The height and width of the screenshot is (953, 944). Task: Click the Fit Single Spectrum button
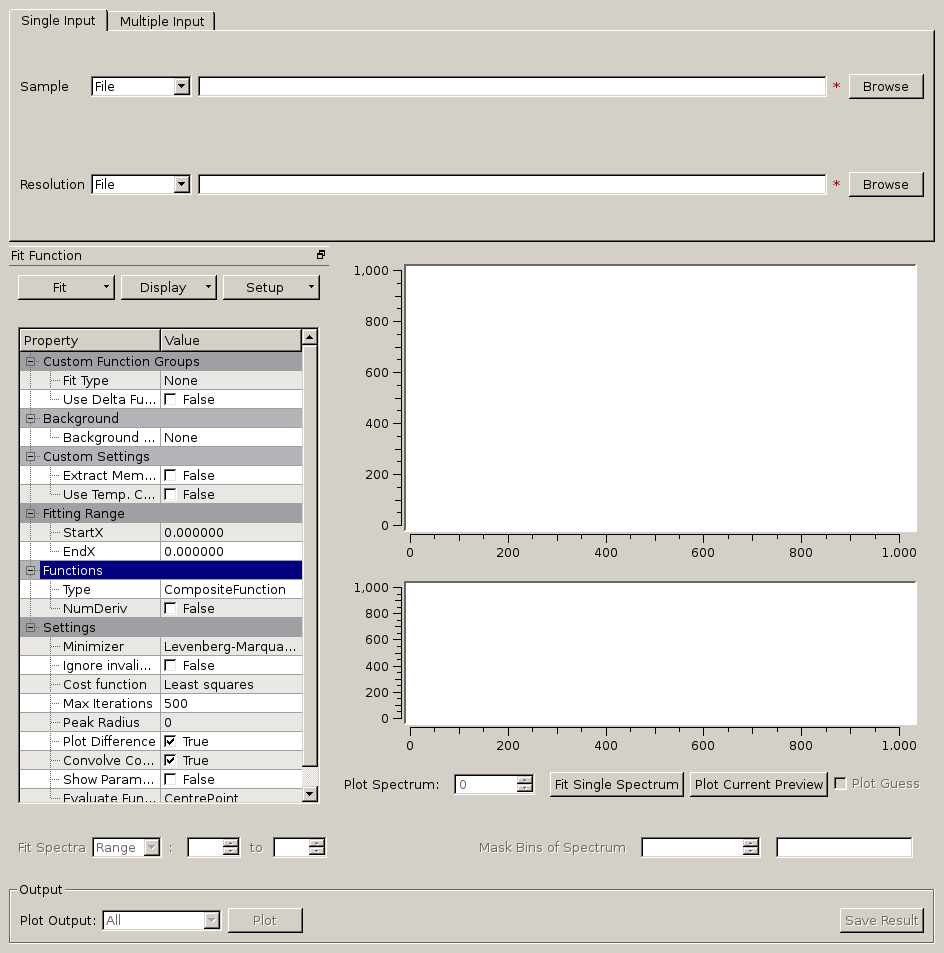tap(616, 785)
